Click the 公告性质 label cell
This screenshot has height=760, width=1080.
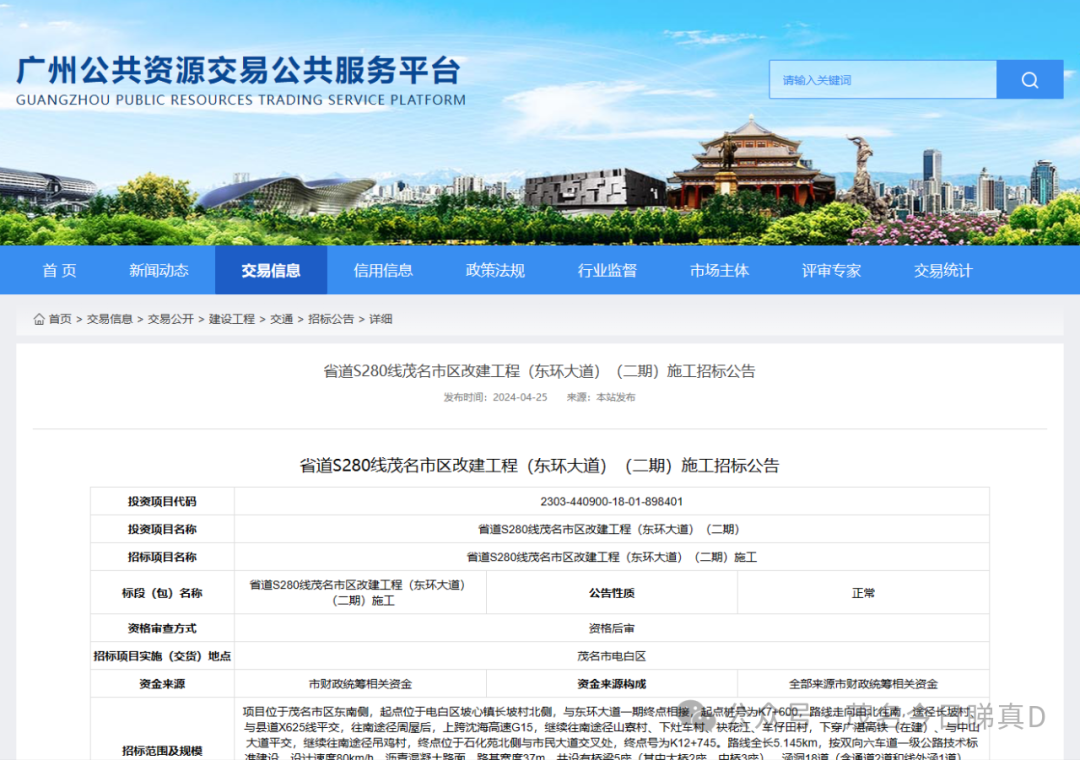pyautogui.click(x=612, y=593)
